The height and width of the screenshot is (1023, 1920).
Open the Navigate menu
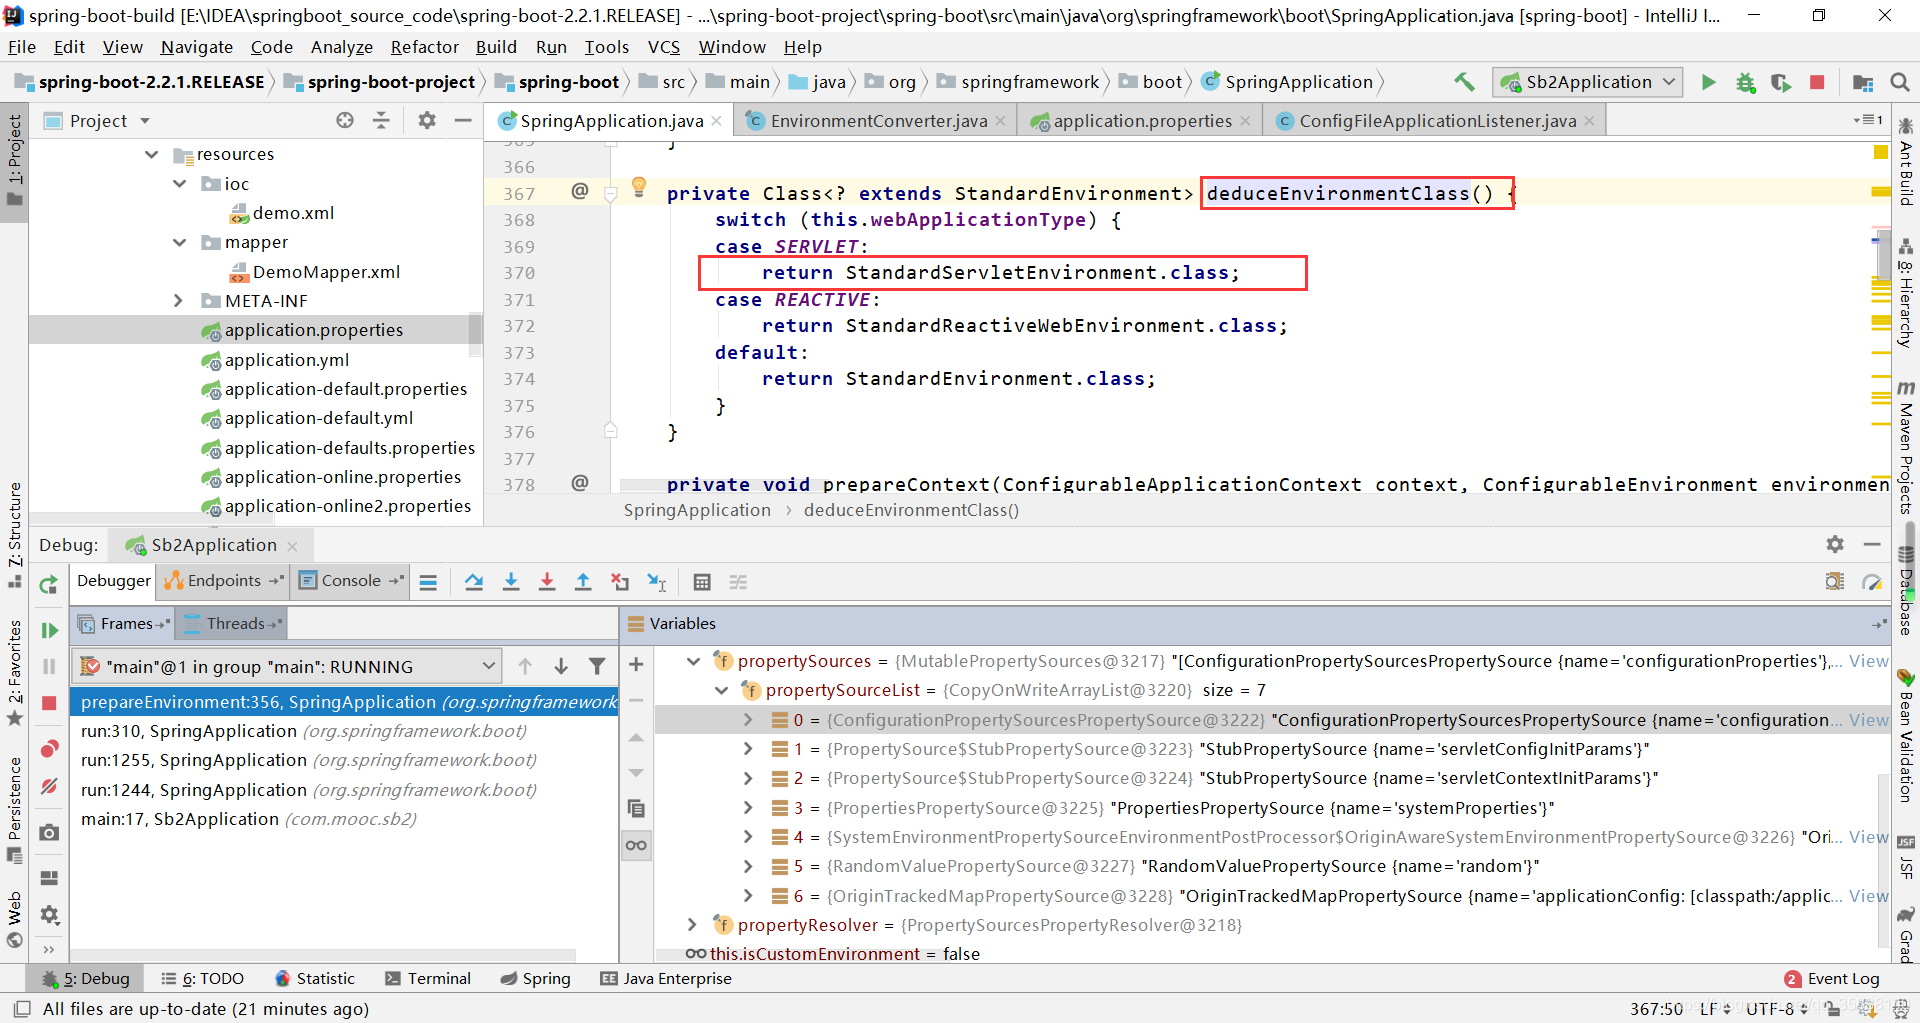click(196, 47)
